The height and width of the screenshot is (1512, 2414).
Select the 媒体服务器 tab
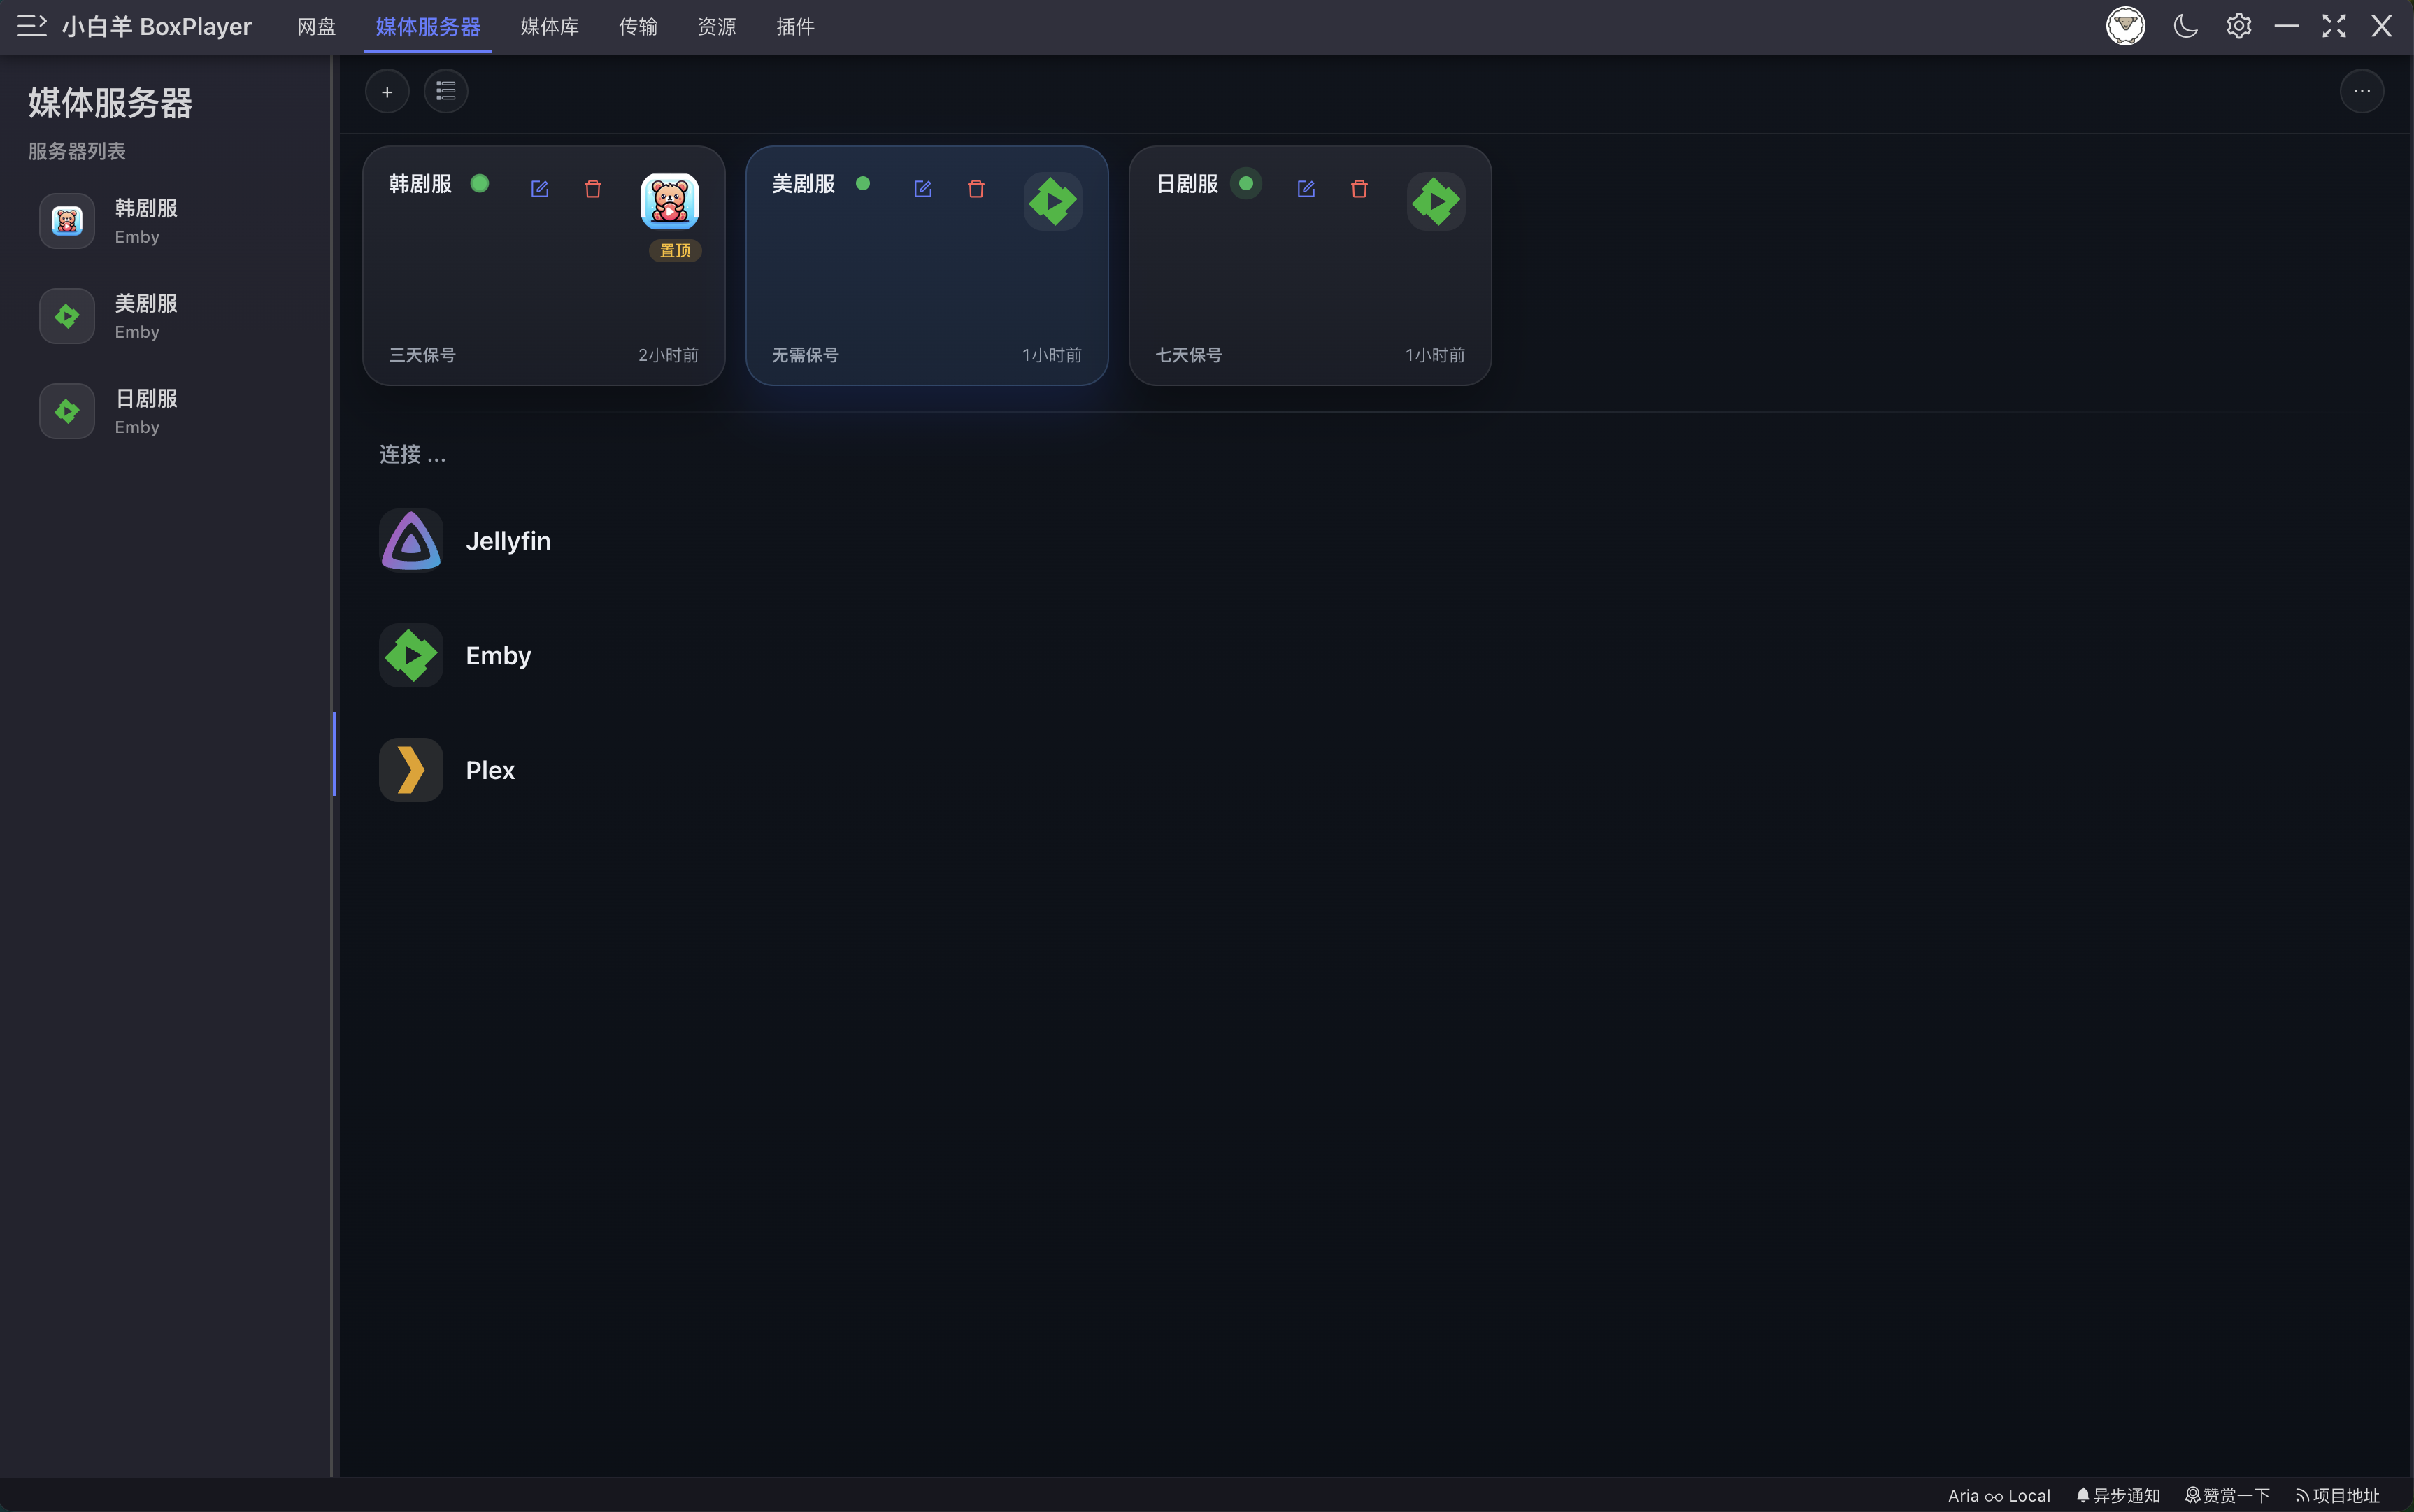[x=428, y=27]
